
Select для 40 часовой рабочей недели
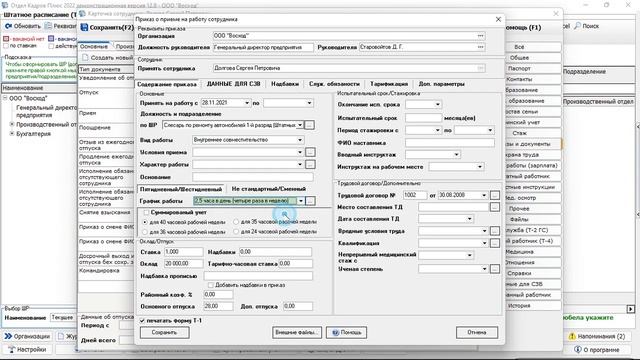click(145, 222)
